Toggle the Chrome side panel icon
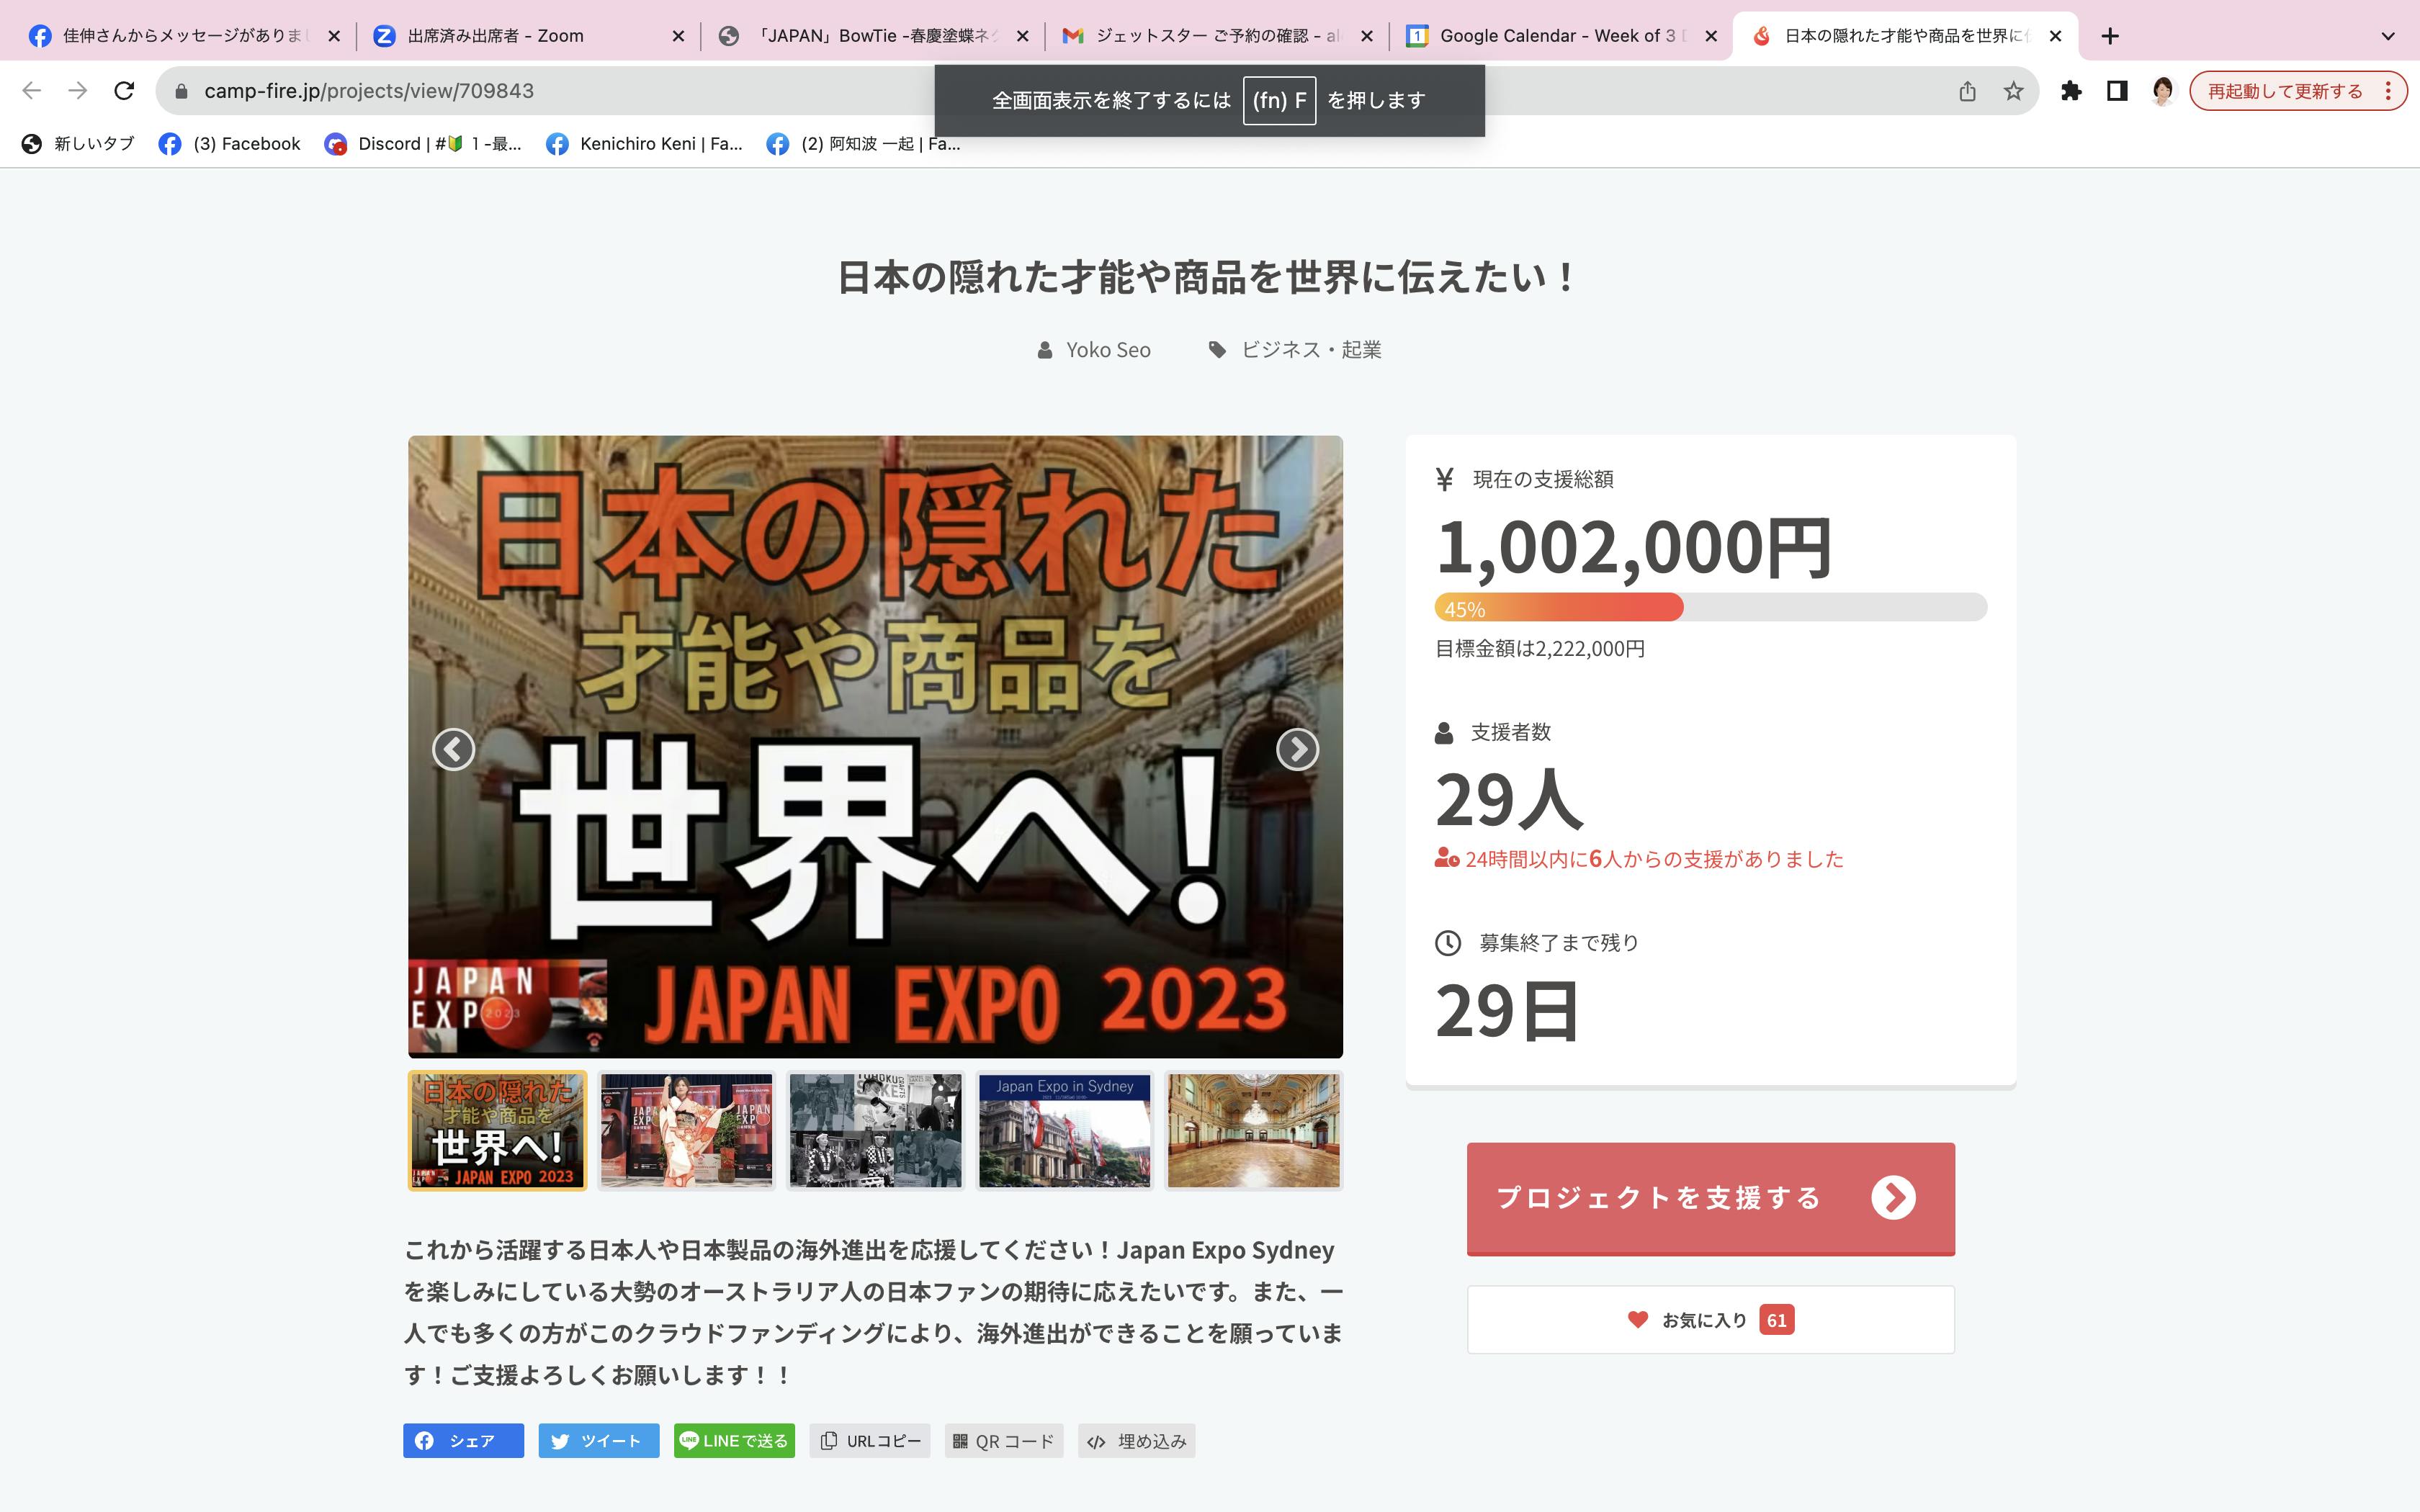The height and width of the screenshot is (1512, 2420). pyautogui.click(x=2116, y=91)
